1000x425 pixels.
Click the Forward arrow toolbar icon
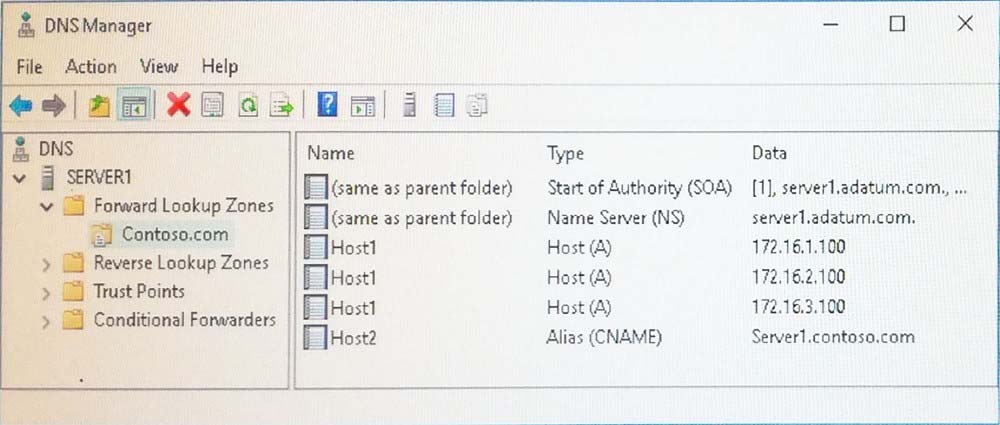(54, 105)
